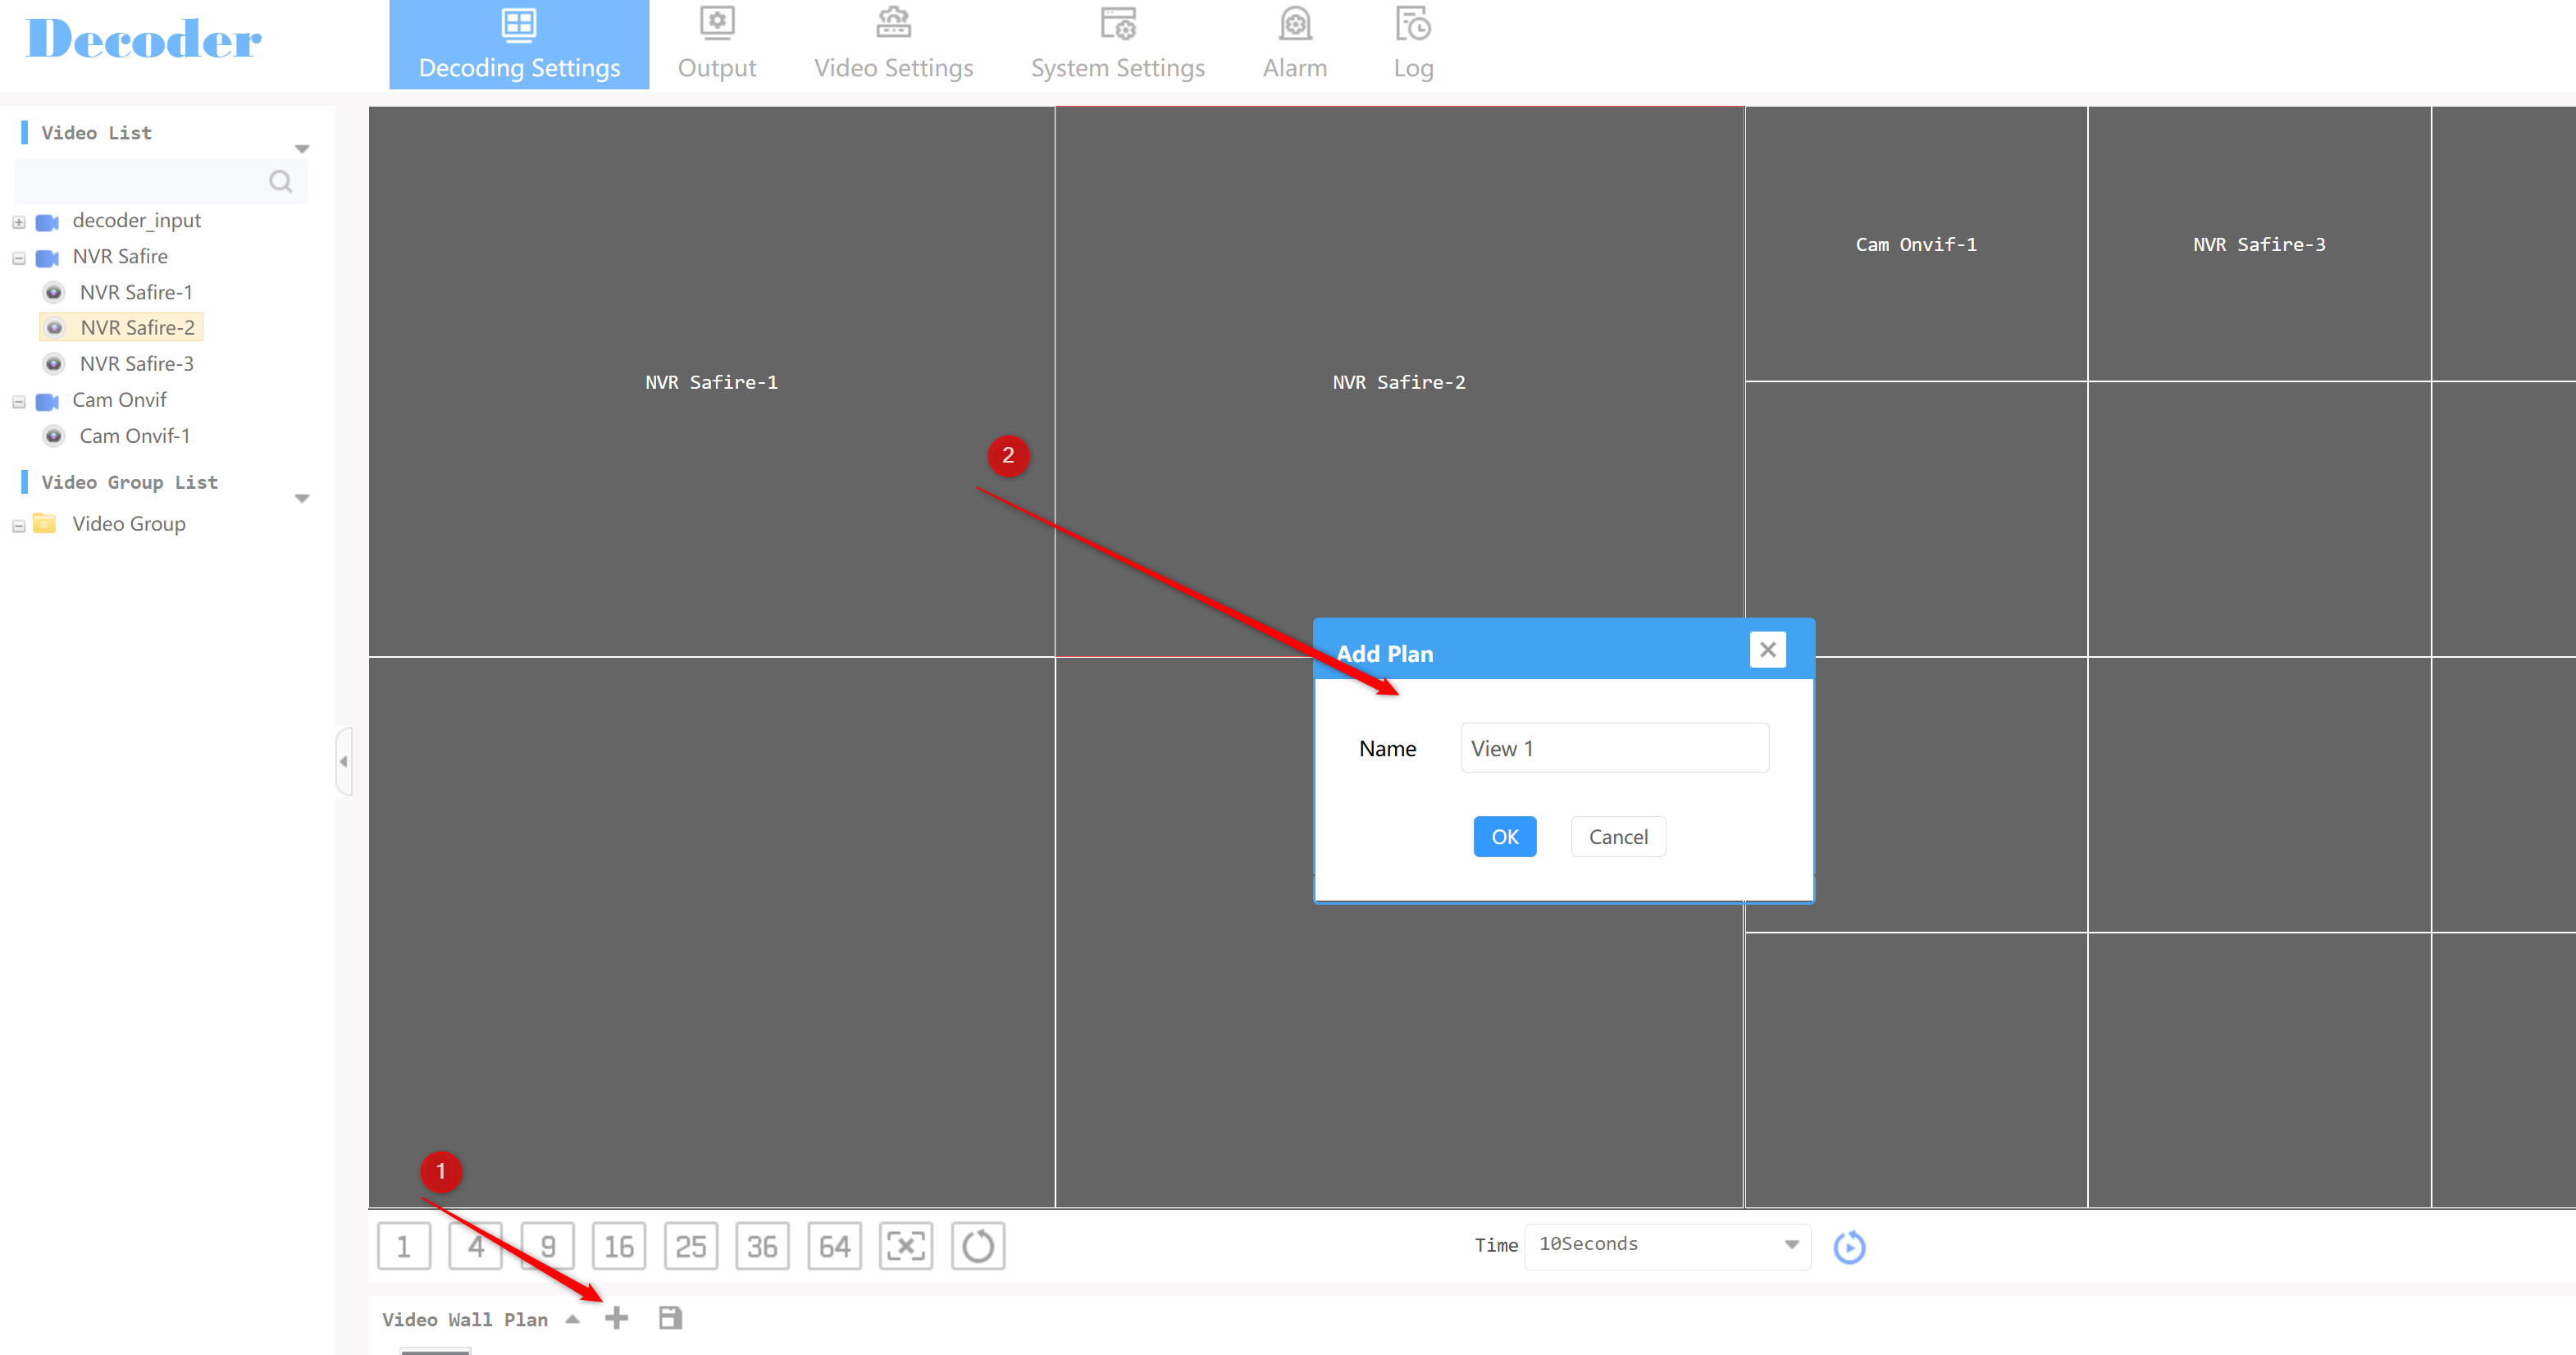Image resolution: width=2576 pixels, height=1355 pixels.
Task: Select the NVR Safire-1 video window
Action: pyautogui.click(x=711, y=382)
